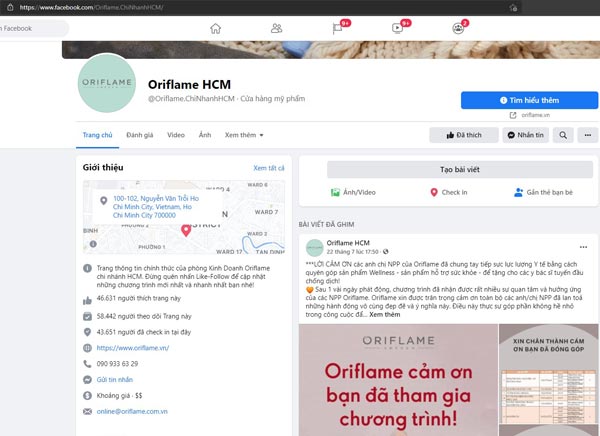Click the phone icon in Giới thiệu

(x=87, y=364)
